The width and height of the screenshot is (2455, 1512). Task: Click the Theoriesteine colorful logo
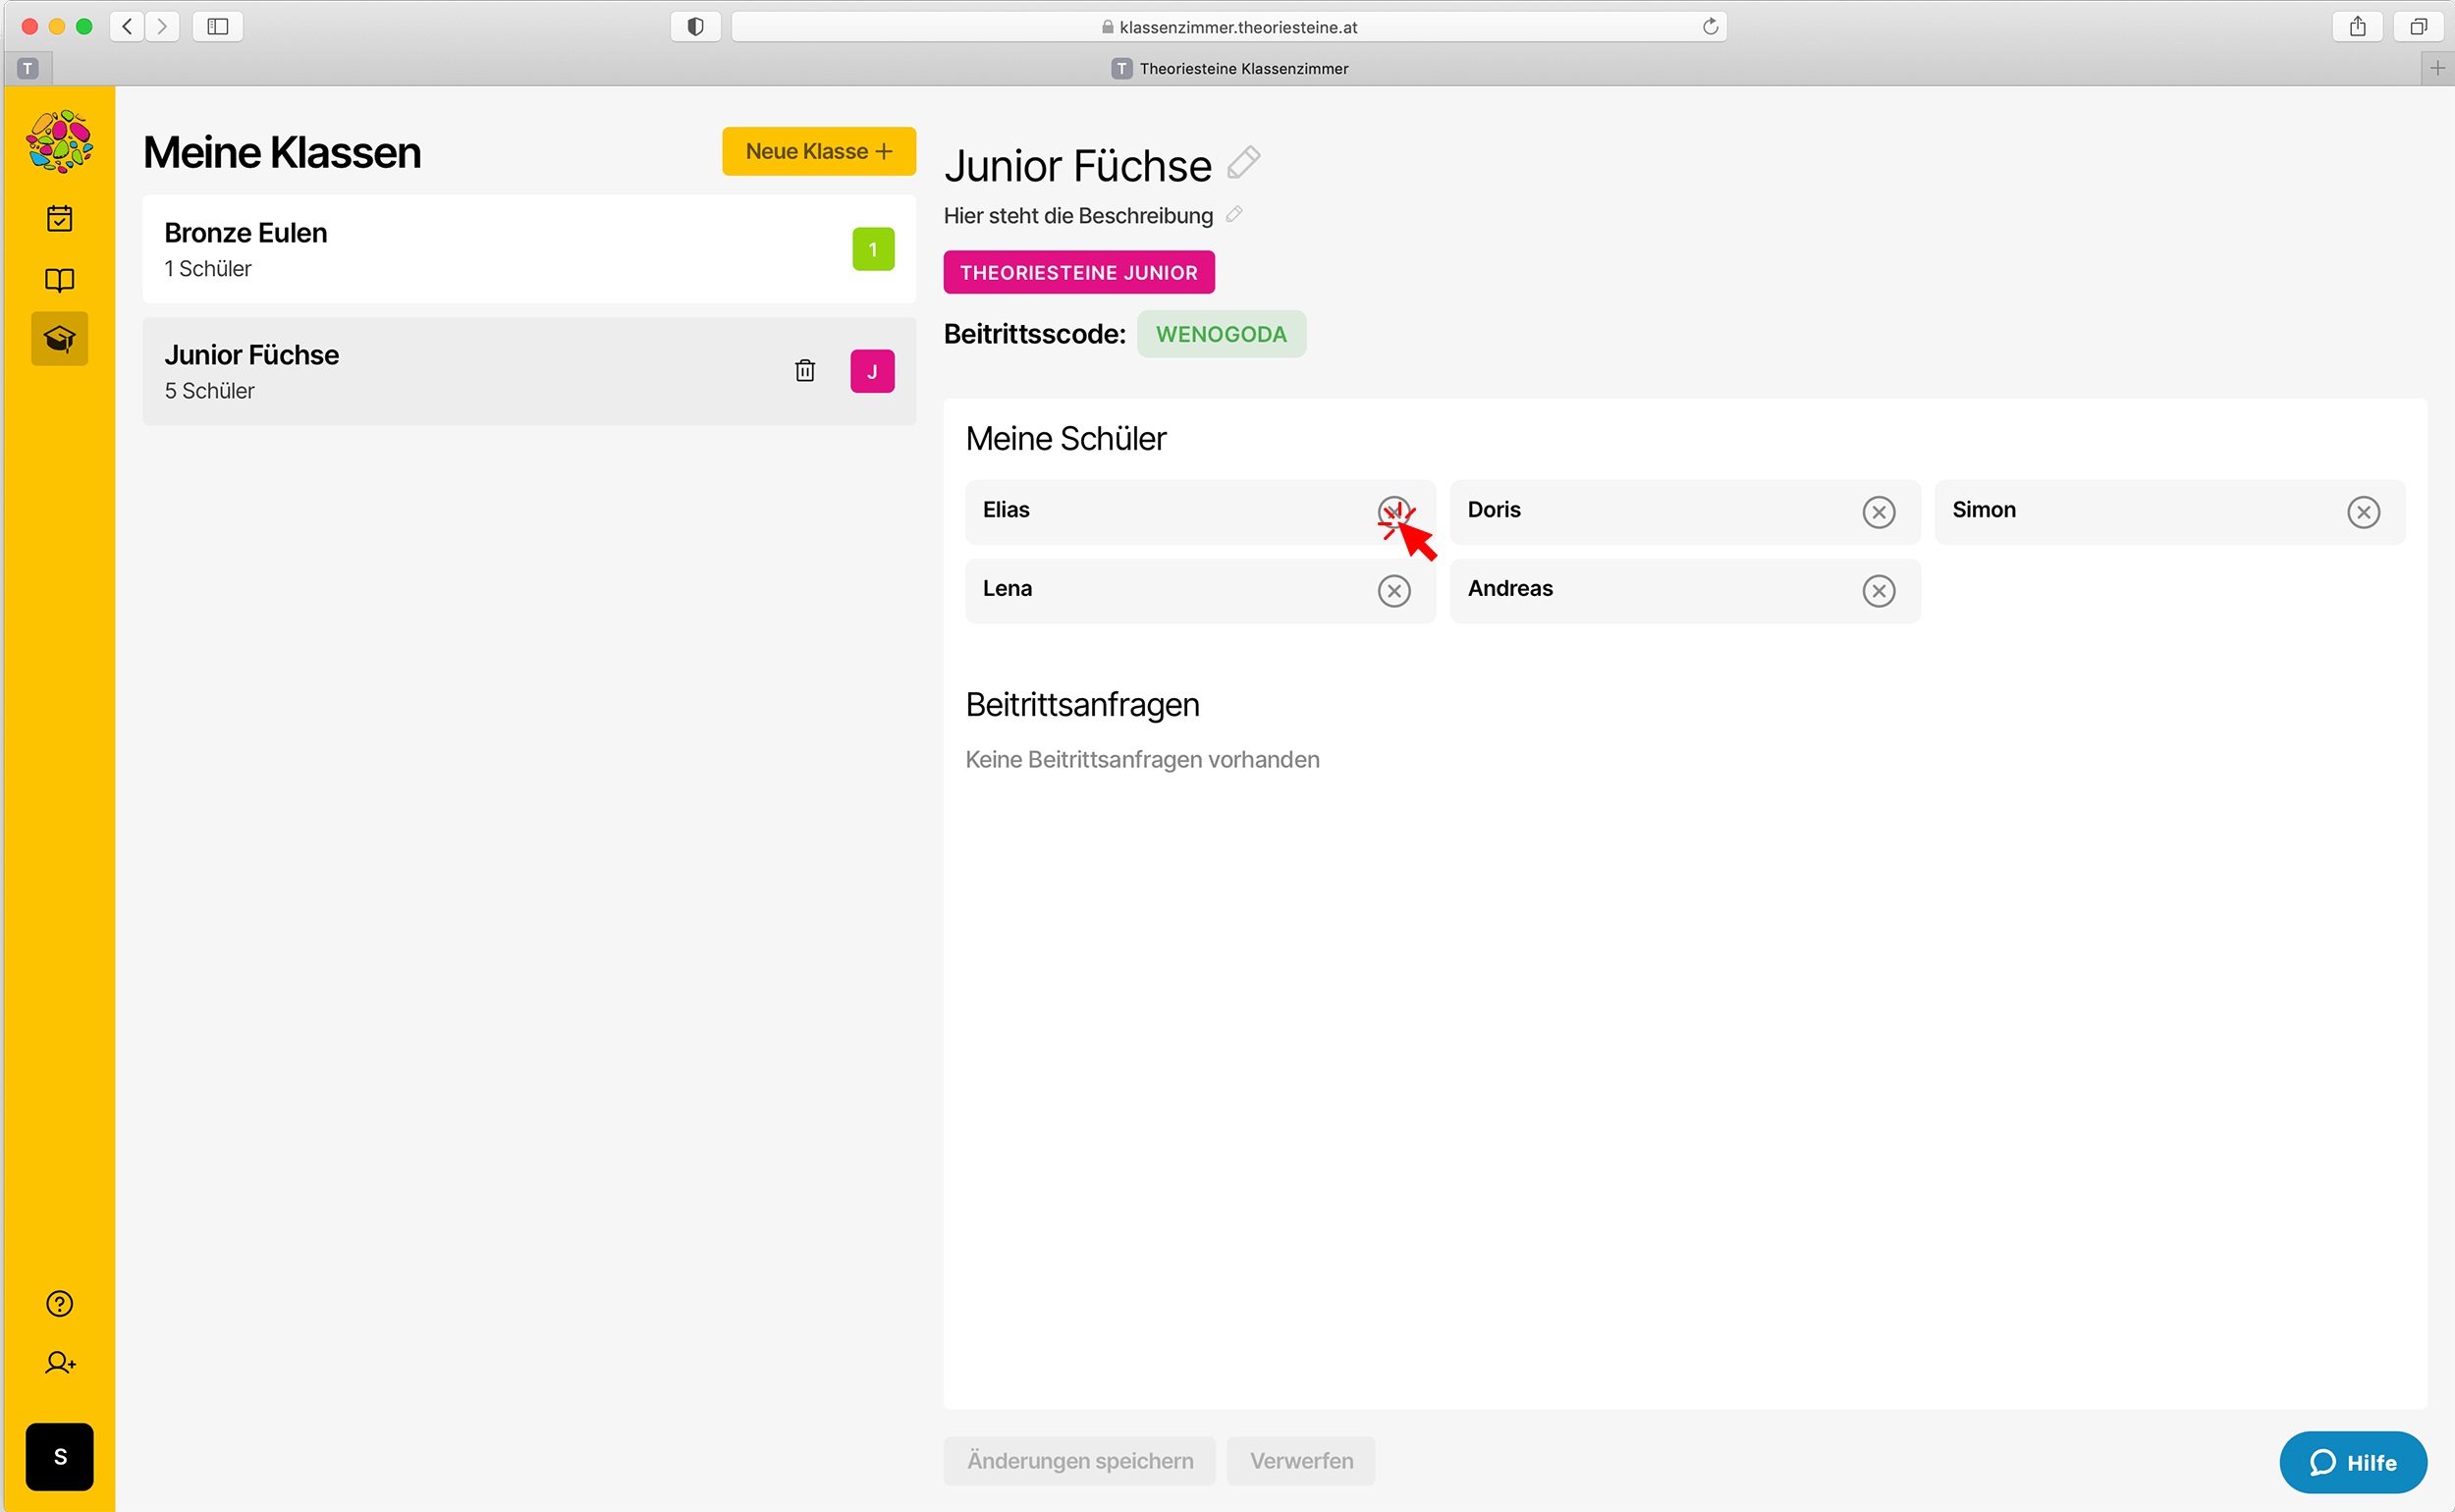(x=60, y=141)
